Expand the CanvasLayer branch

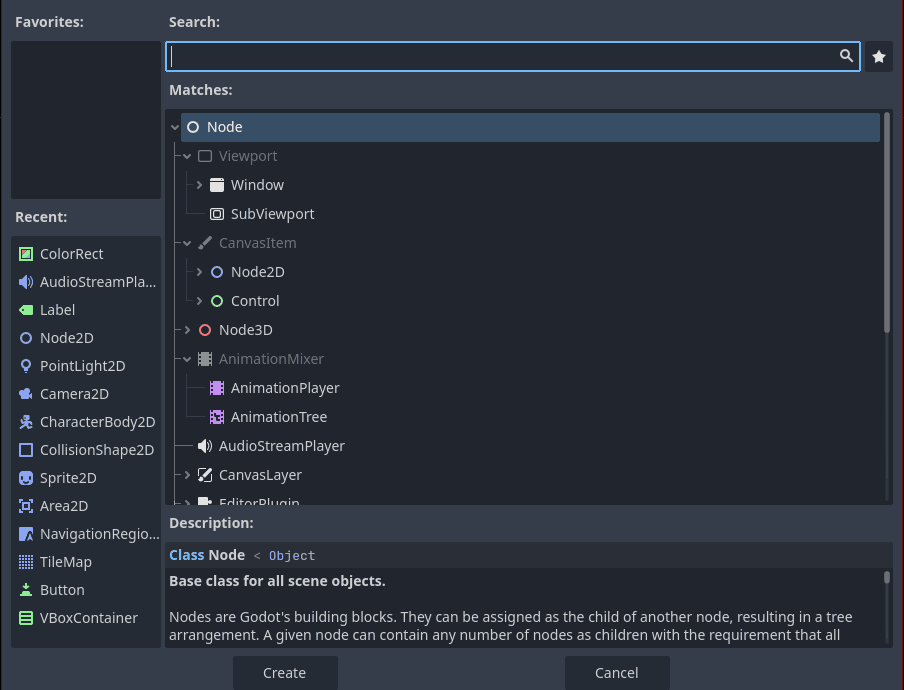pos(187,475)
